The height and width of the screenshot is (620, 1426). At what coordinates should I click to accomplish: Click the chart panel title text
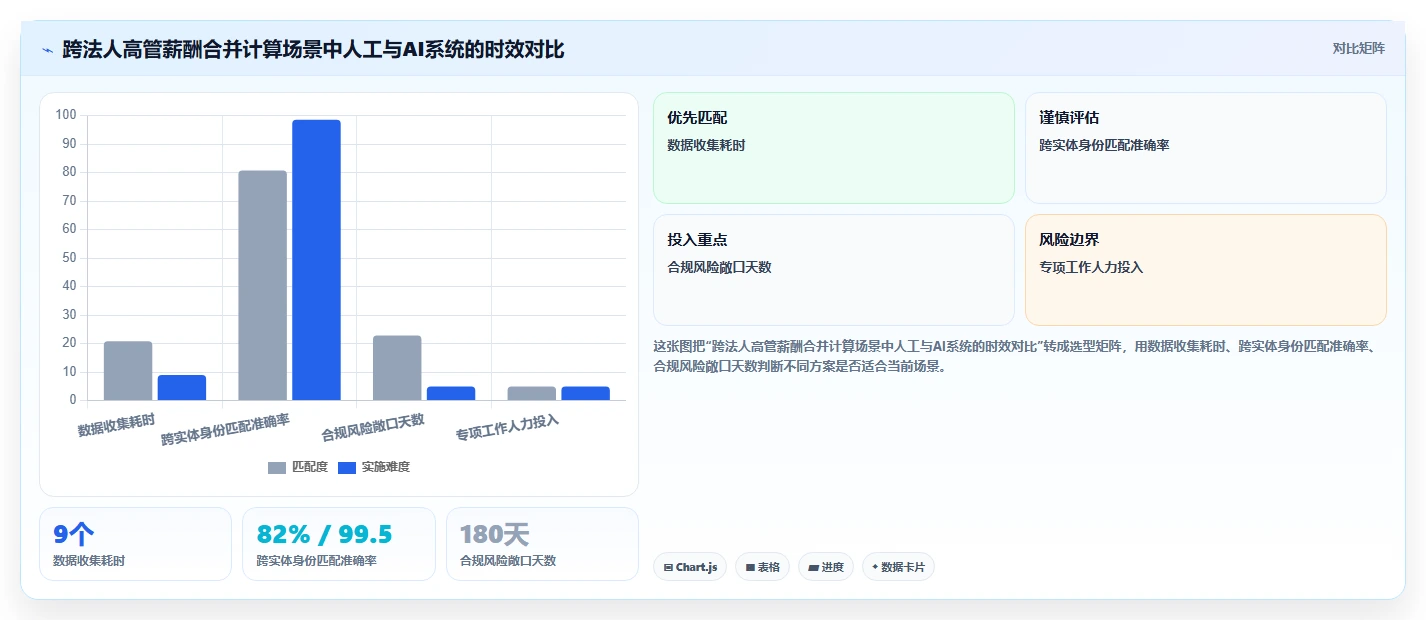click(x=313, y=49)
